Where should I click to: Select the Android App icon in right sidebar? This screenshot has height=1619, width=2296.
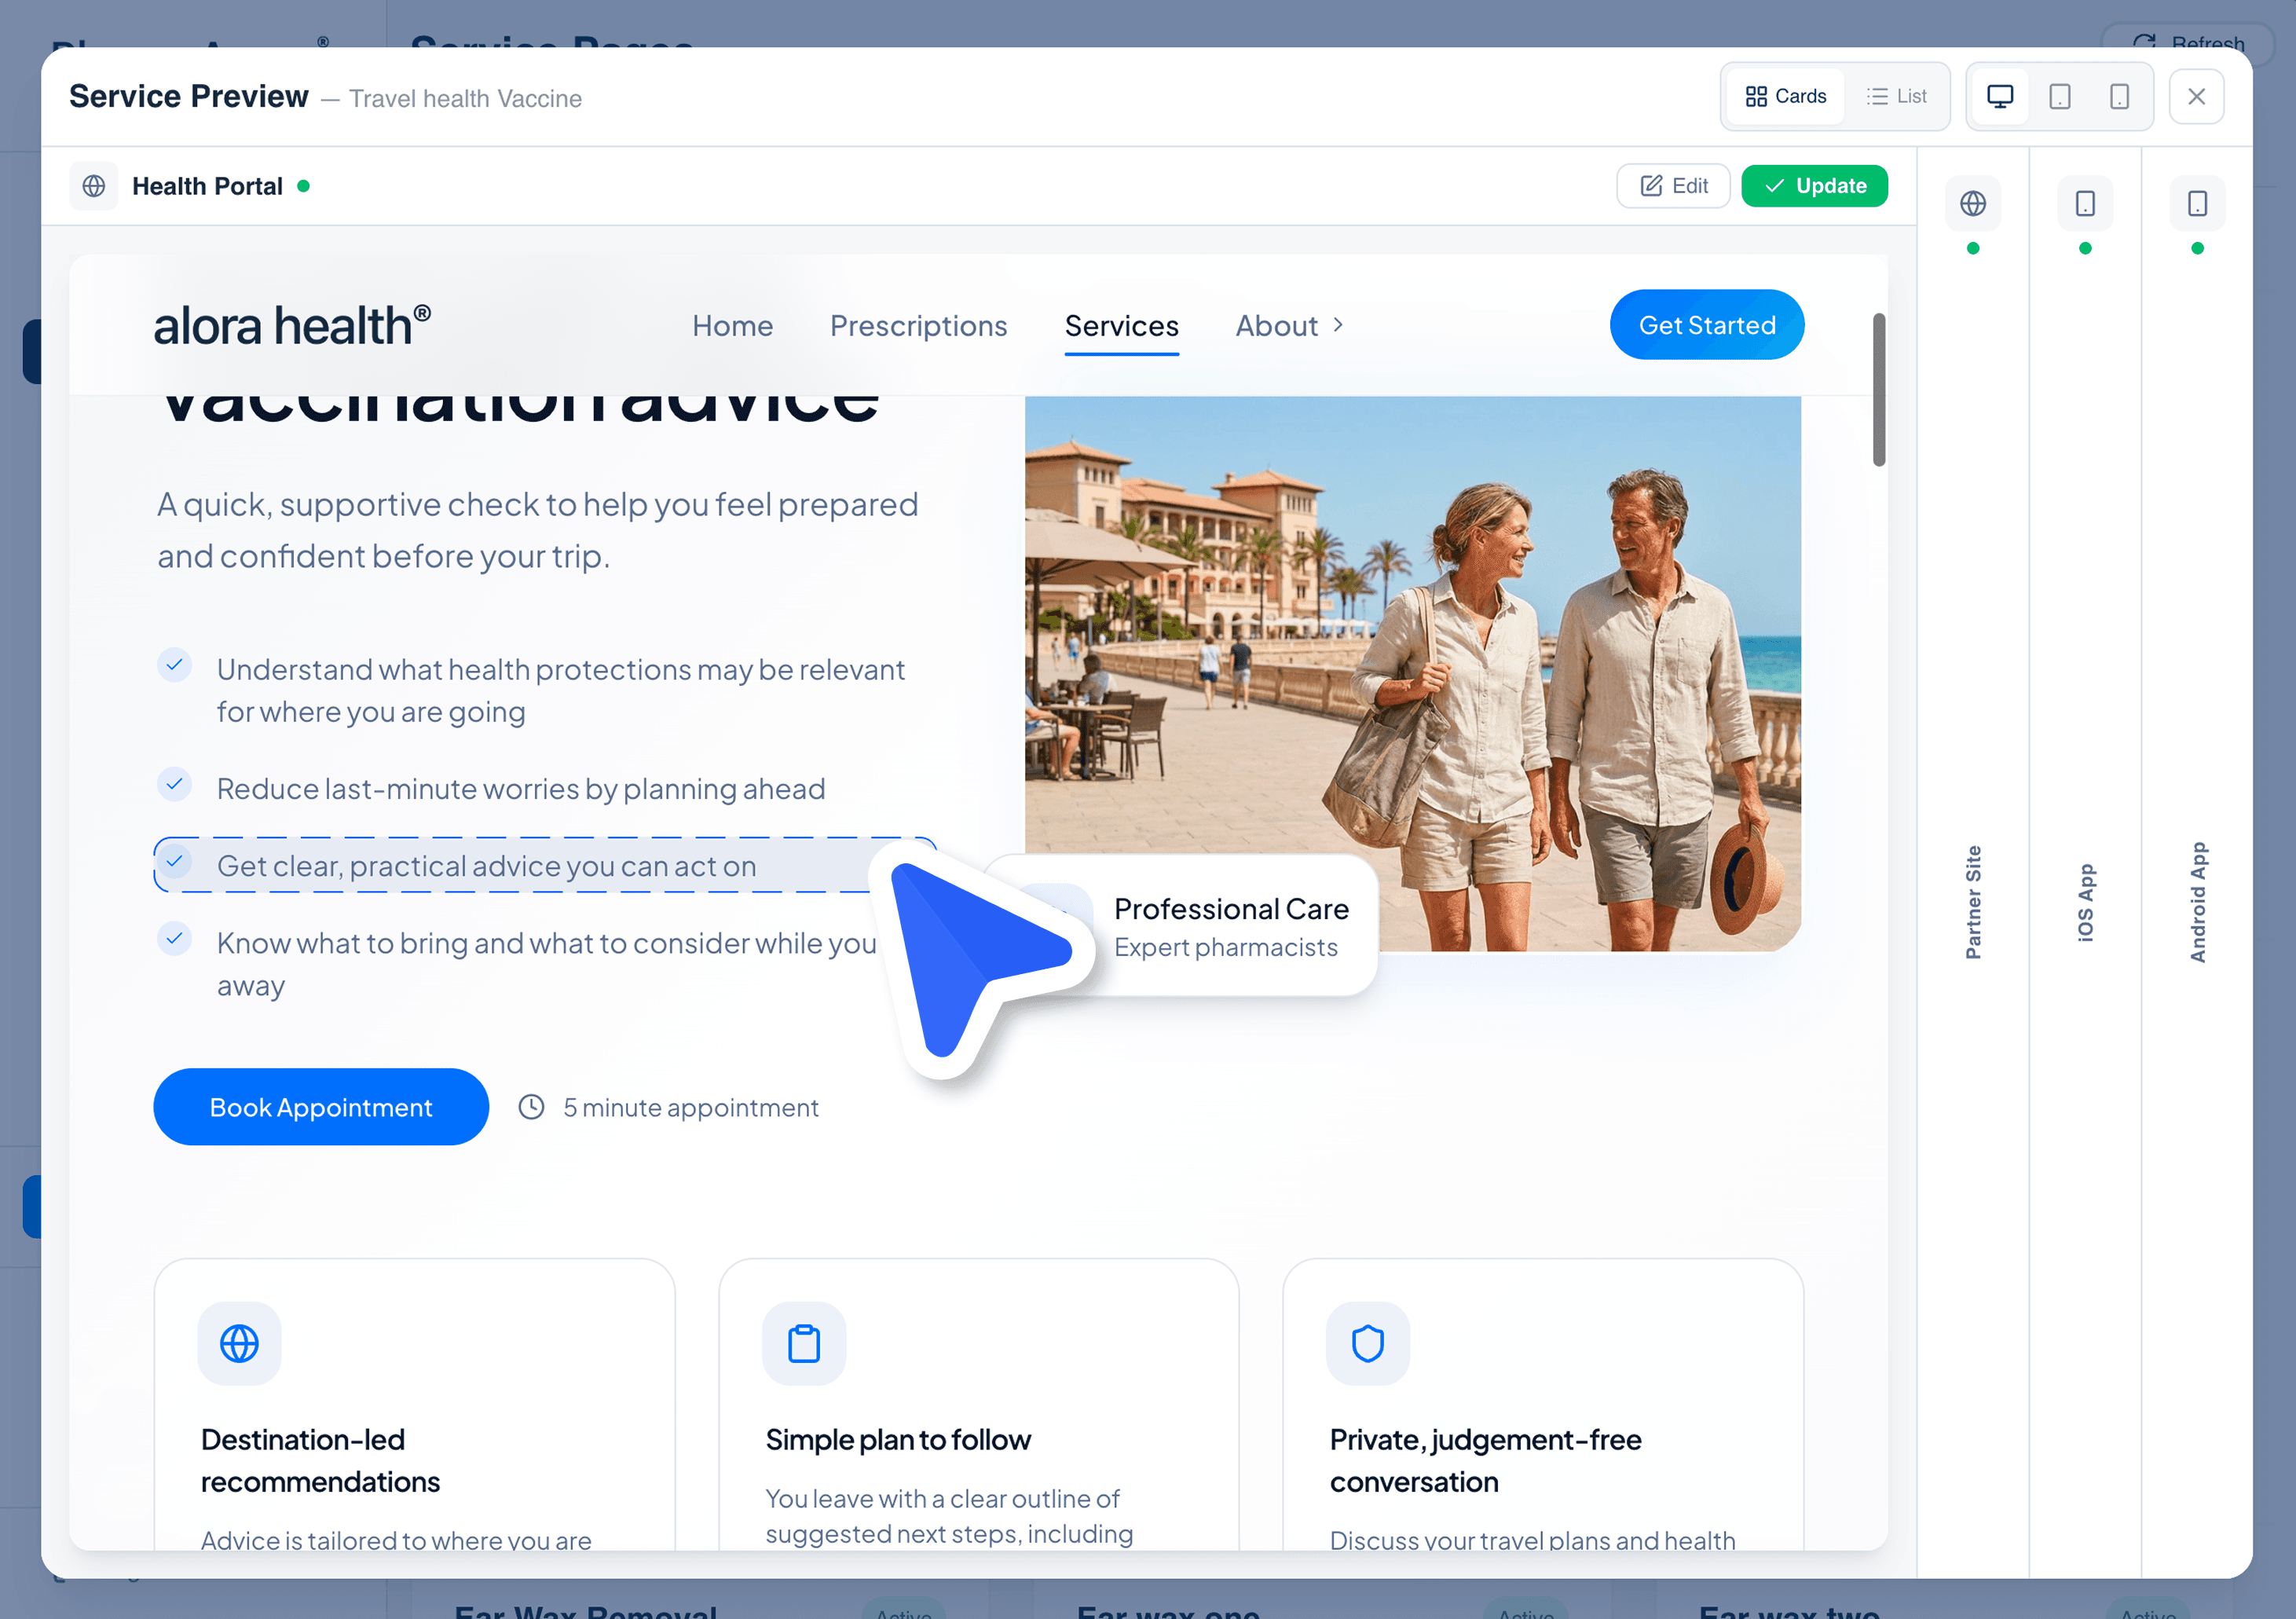click(x=2198, y=203)
